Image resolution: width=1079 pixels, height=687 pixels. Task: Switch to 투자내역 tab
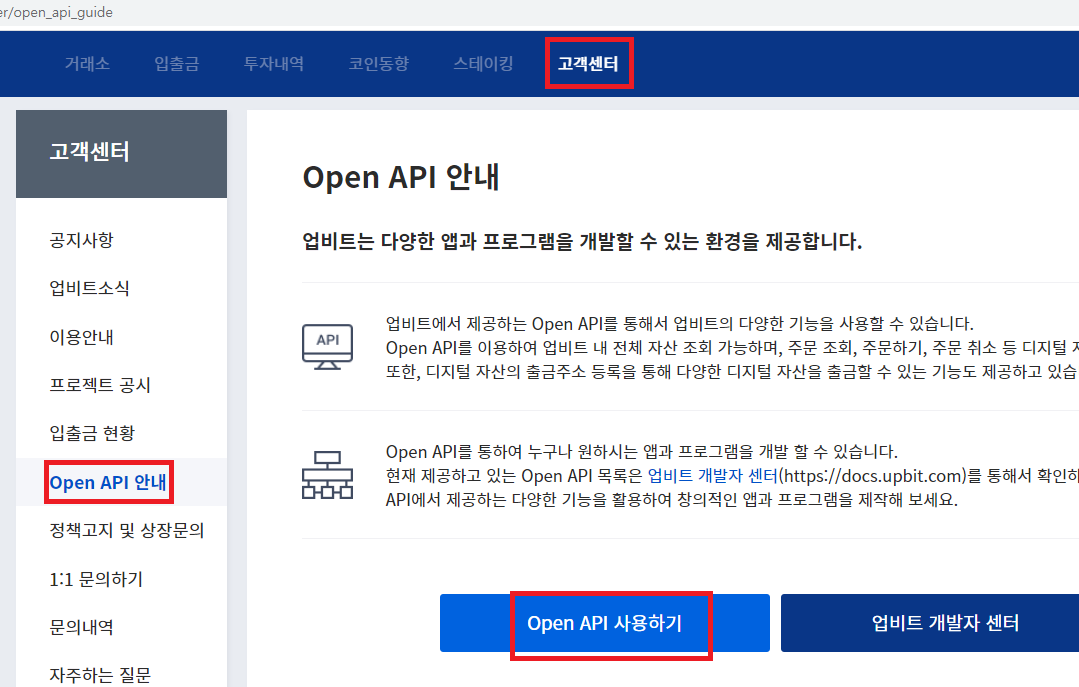point(274,64)
